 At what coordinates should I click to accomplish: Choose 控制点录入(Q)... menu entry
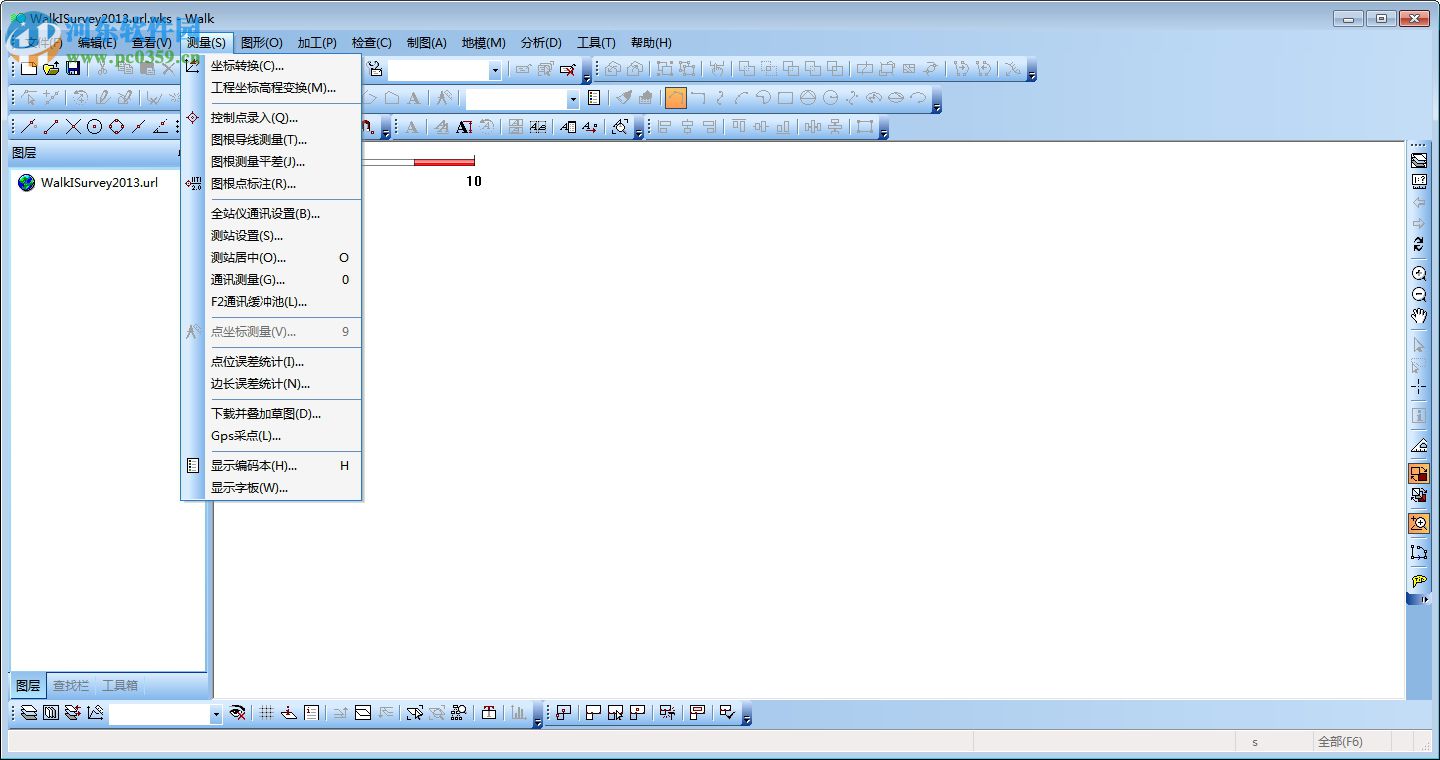271,118
